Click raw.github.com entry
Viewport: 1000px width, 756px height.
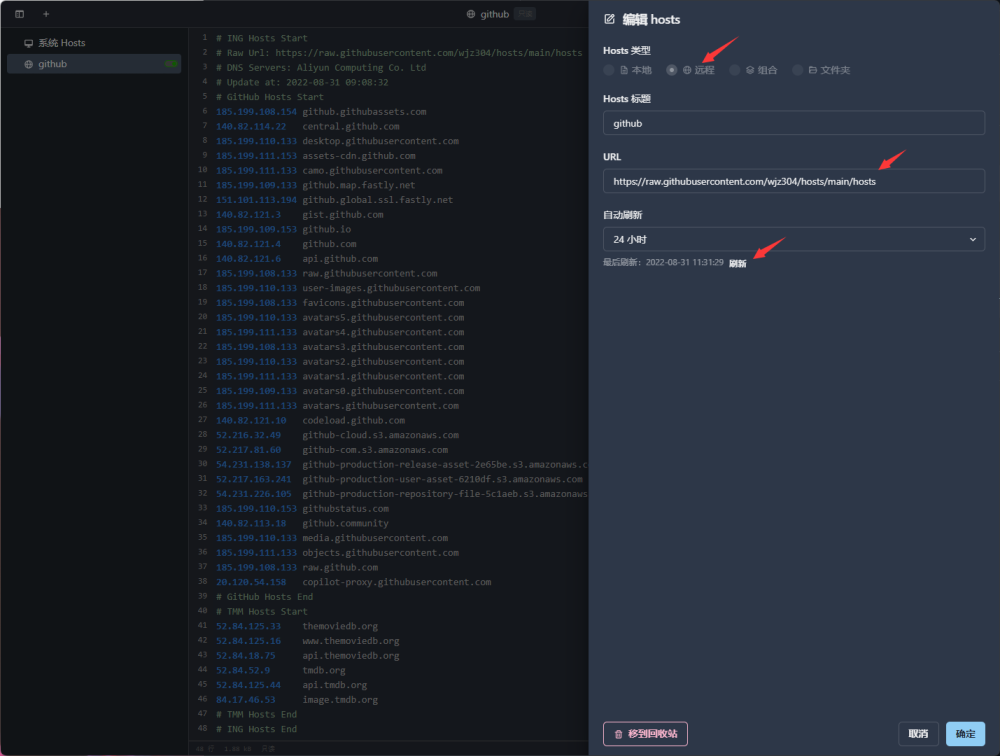point(340,567)
